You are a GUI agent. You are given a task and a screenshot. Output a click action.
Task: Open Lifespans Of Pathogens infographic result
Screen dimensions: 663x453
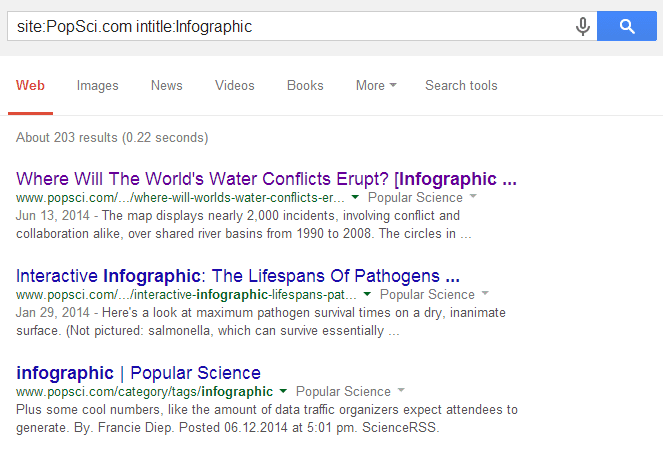coord(238,276)
